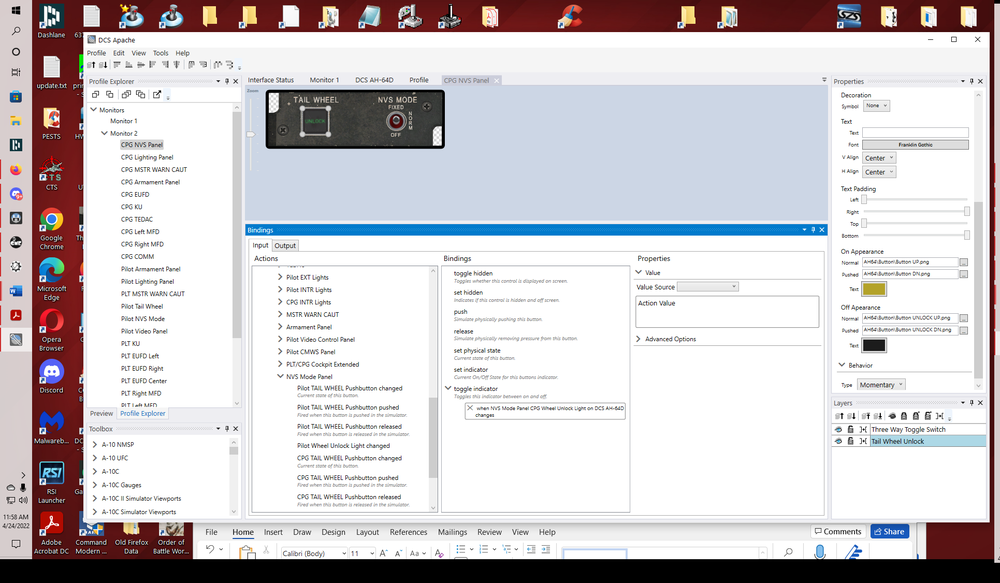Hide the Tail Wheel Unlock layer

point(839,441)
